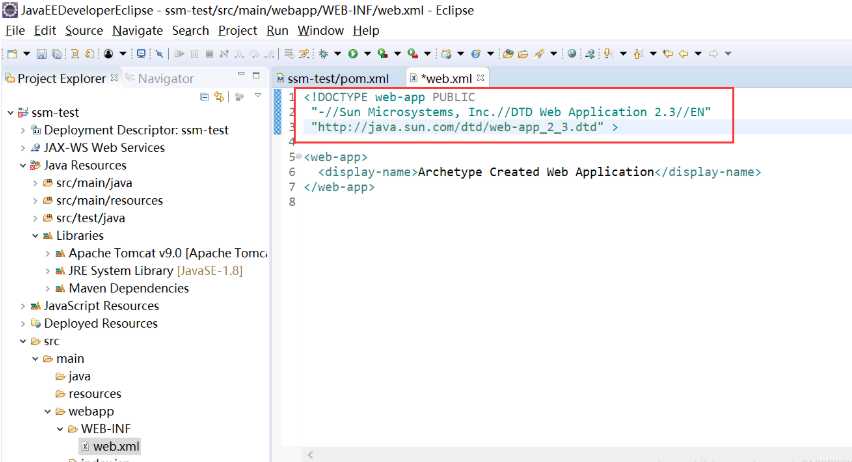Image resolution: width=852 pixels, height=462 pixels.
Task: Expand the src/main/java source folder
Action: coord(35,183)
